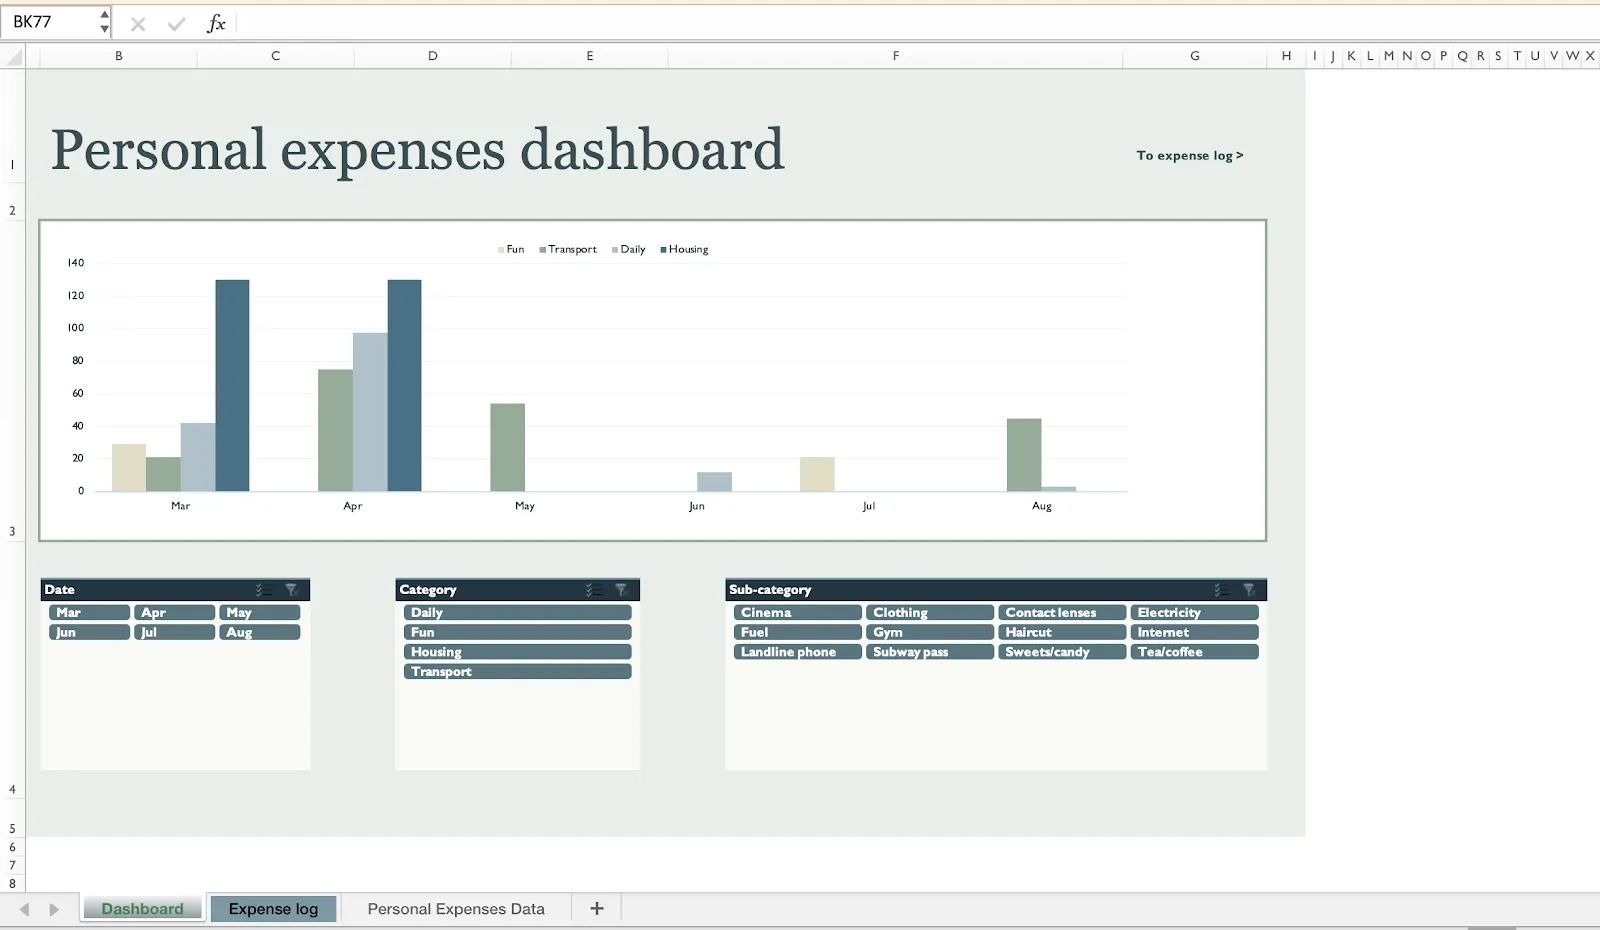
Task: Filter Date slicer by Jul
Action: (175, 632)
